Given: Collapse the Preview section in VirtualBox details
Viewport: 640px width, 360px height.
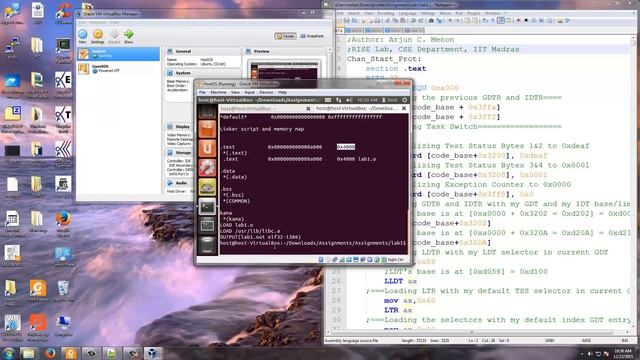Looking at the screenshot, I should tap(261, 51).
